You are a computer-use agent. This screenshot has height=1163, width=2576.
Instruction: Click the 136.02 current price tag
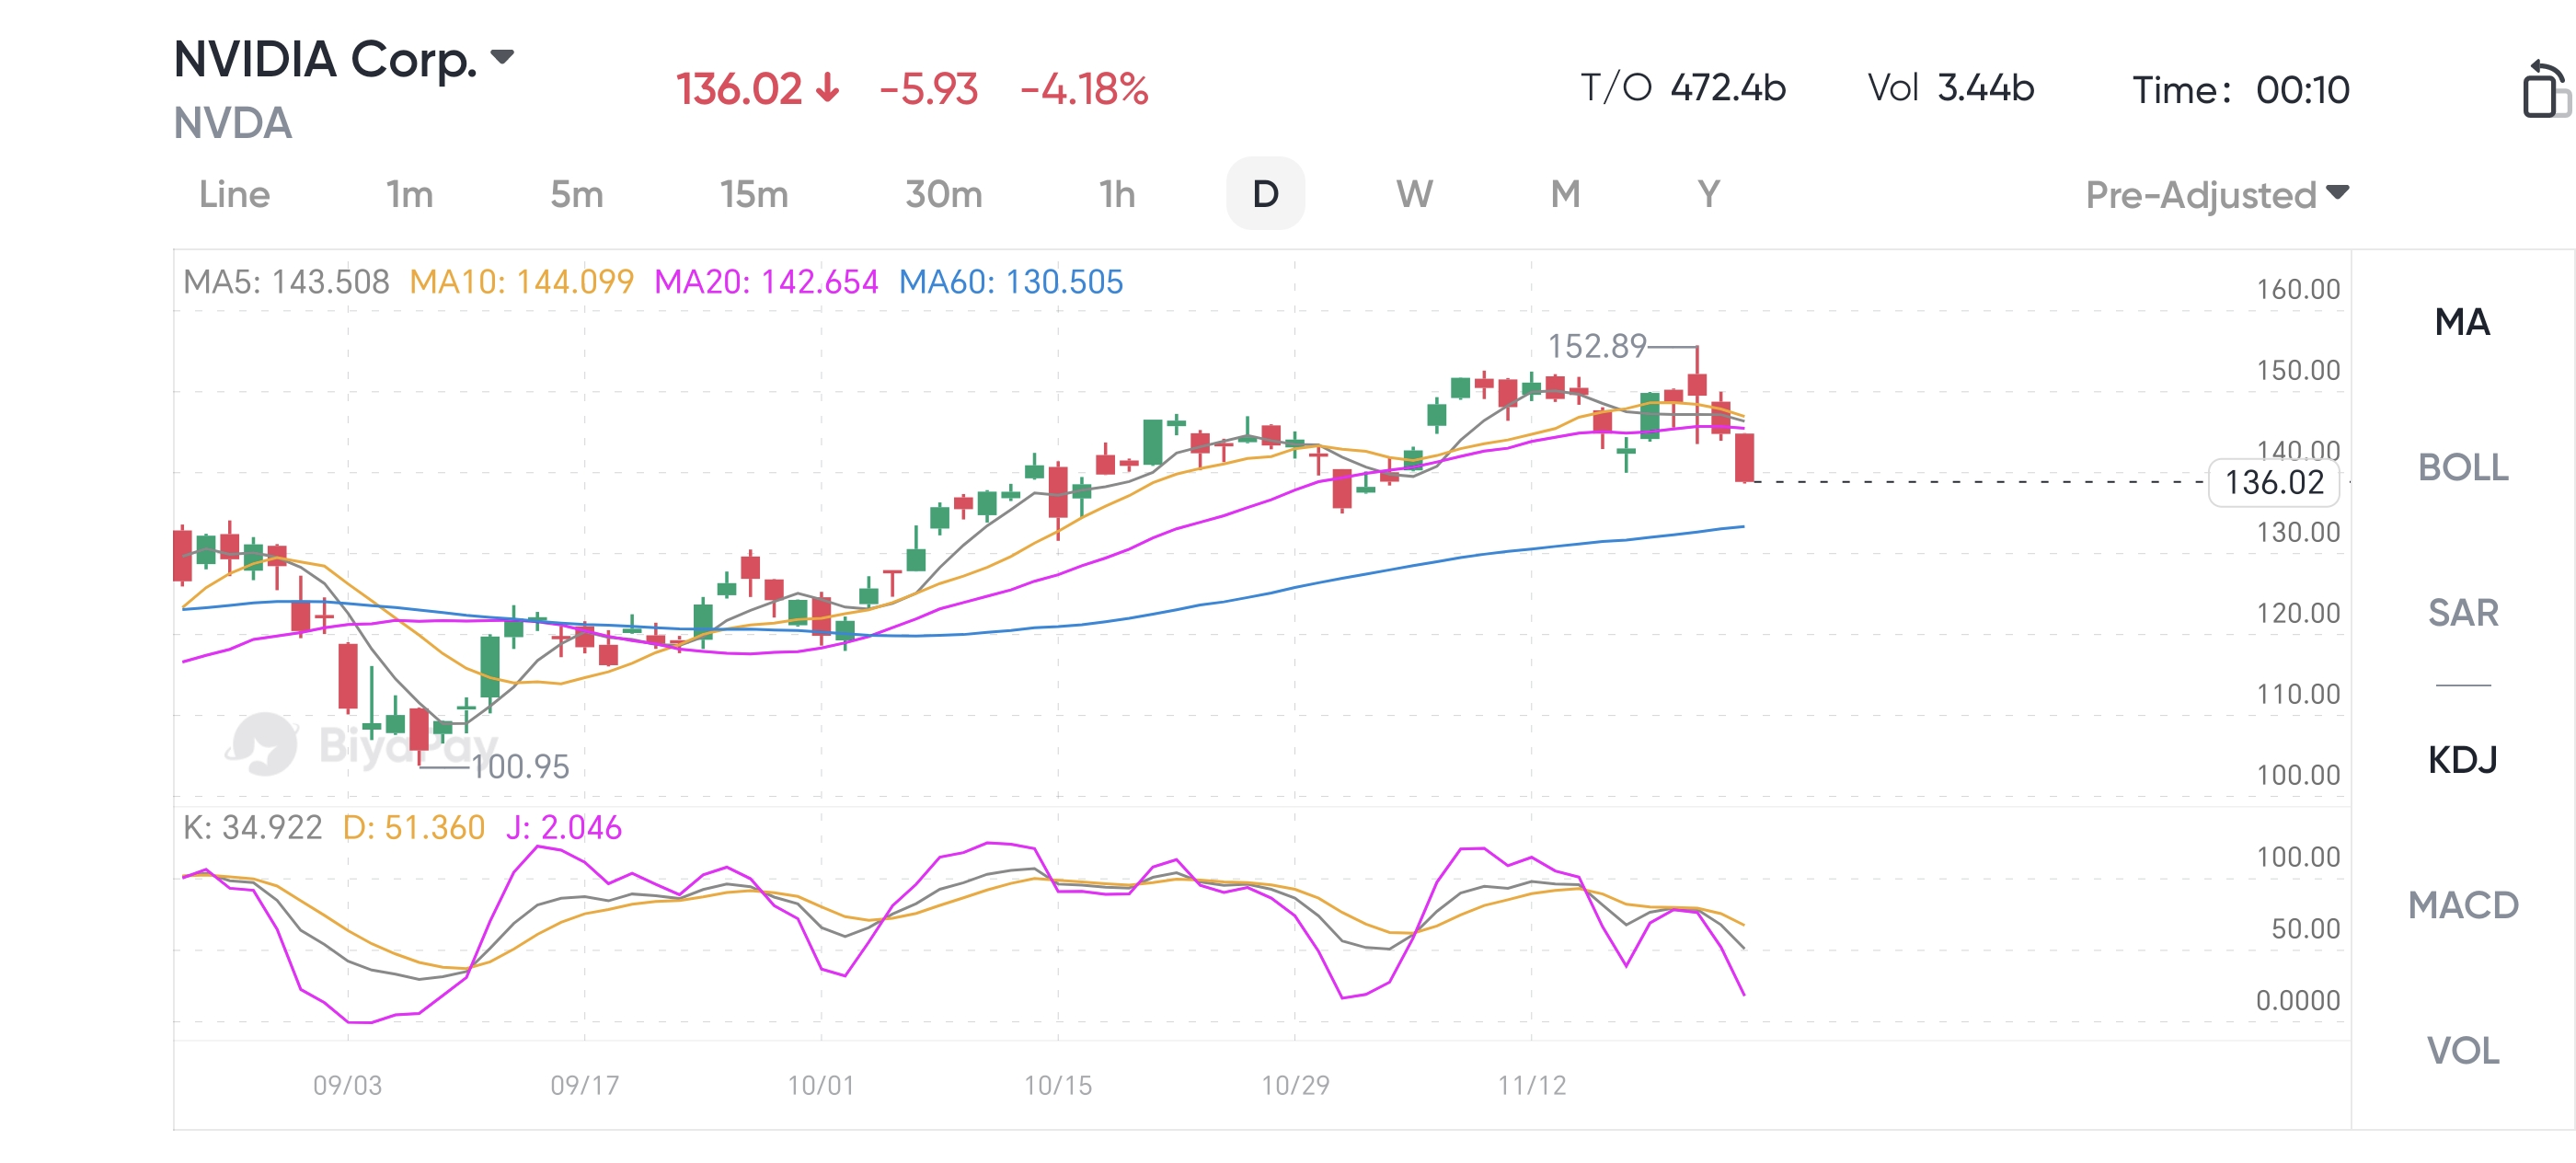(2273, 482)
